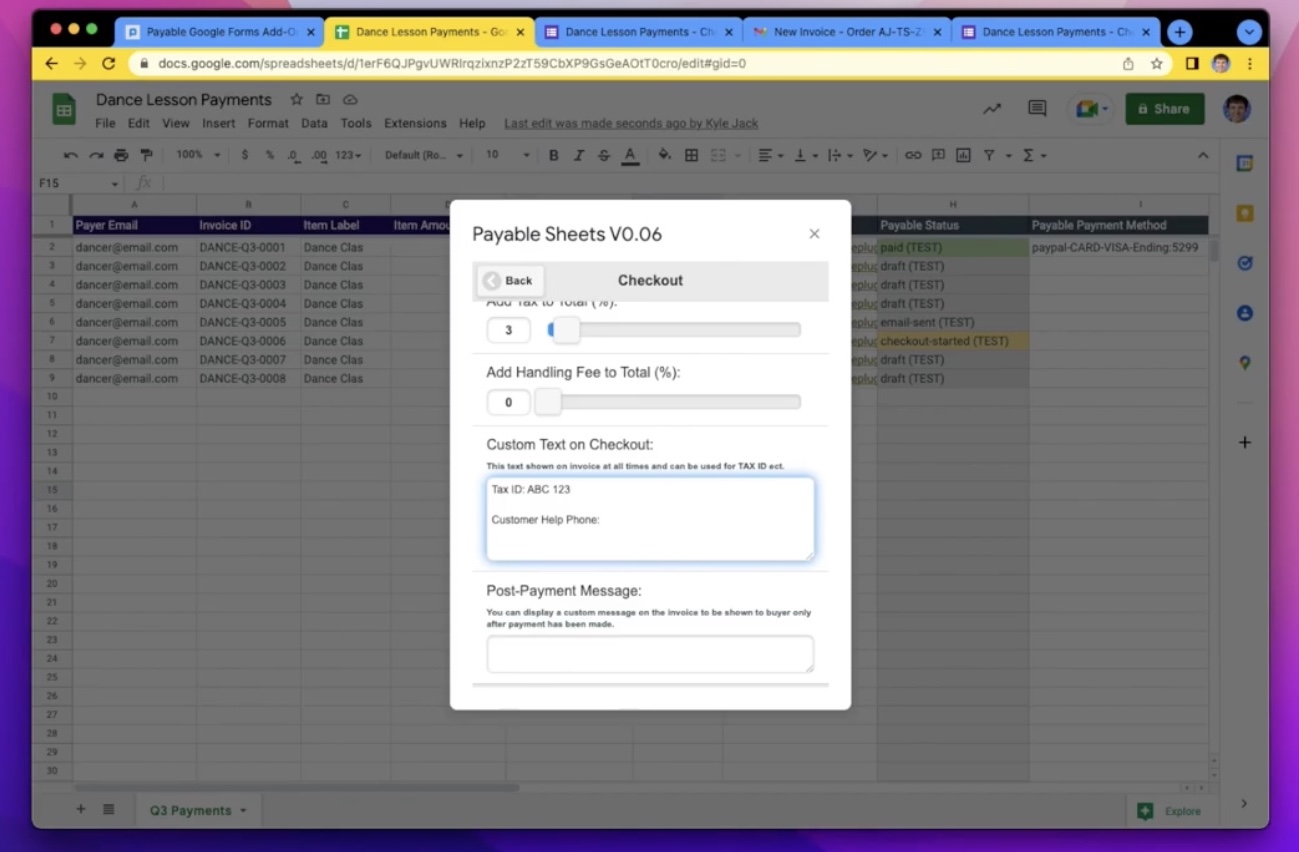
Task: Click the Back button in Payable Sheets
Action: pos(509,280)
